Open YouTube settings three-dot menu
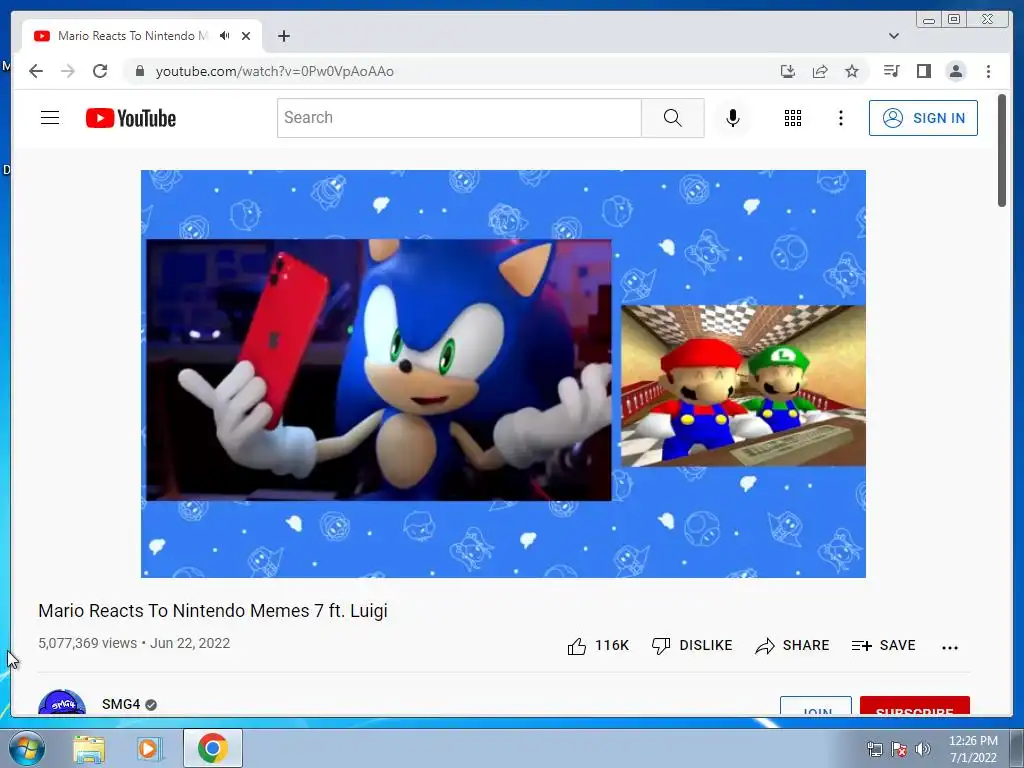The height and width of the screenshot is (768, 1024). click(x=840, y=118)
